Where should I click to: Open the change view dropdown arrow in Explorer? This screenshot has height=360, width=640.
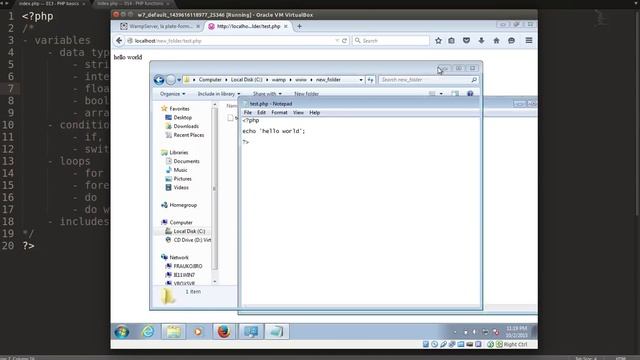441,94
